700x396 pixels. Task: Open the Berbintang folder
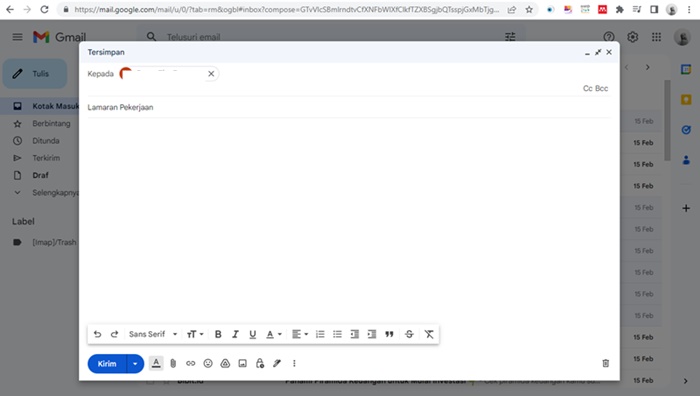51,123
